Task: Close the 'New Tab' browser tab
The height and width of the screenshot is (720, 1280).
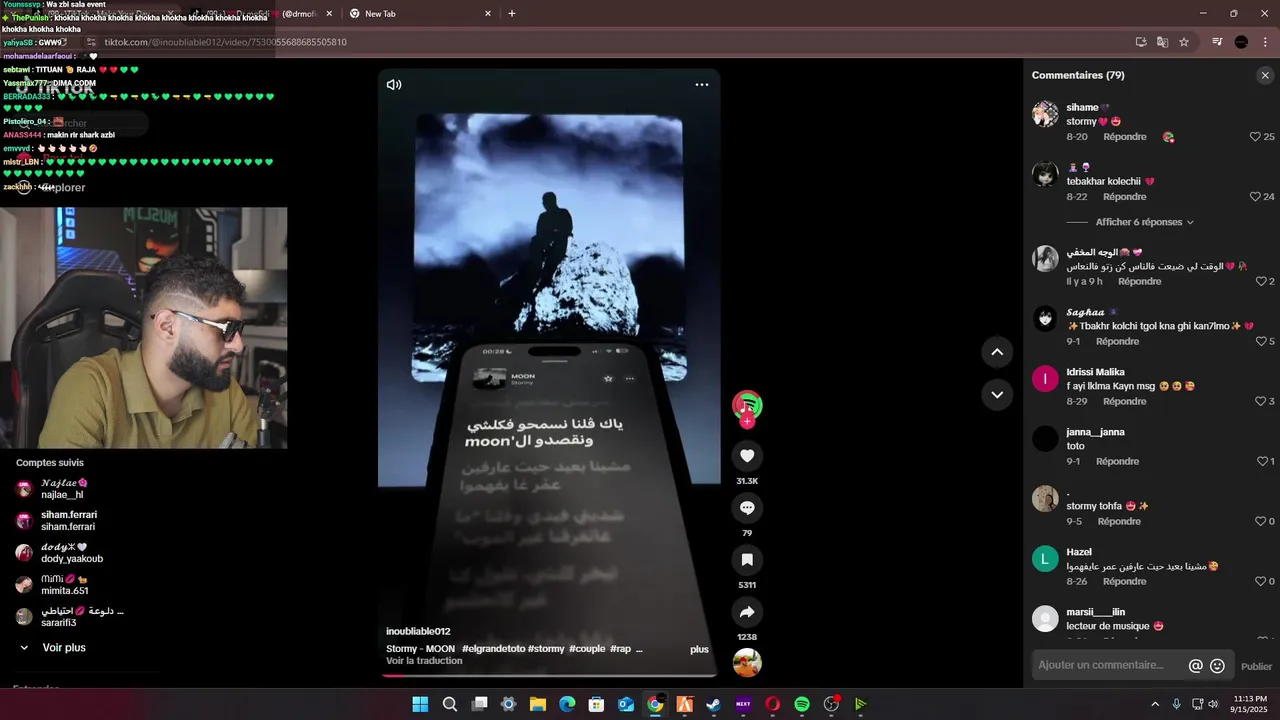Action: [x=488, y=14]
